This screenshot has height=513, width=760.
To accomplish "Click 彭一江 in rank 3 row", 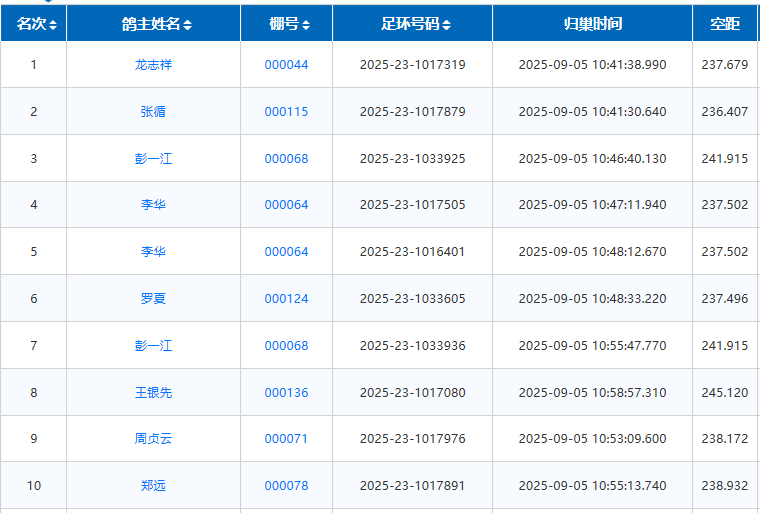I will tap(153, 159).
